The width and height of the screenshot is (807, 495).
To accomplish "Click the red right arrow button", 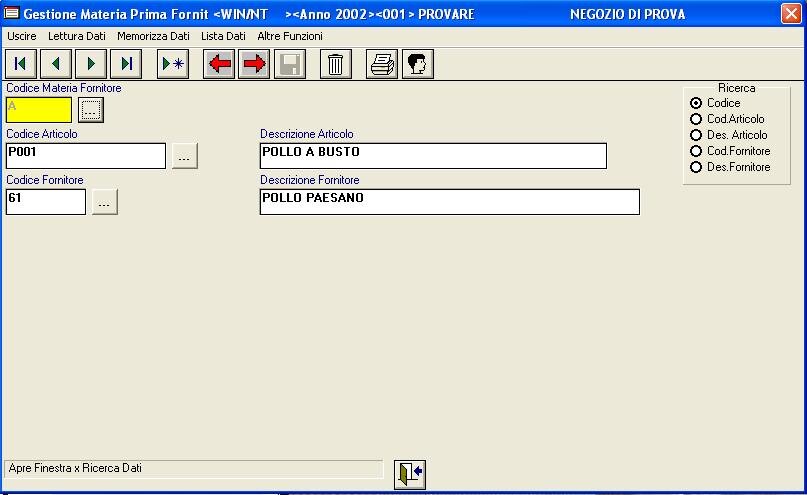I will coord(254,64).
